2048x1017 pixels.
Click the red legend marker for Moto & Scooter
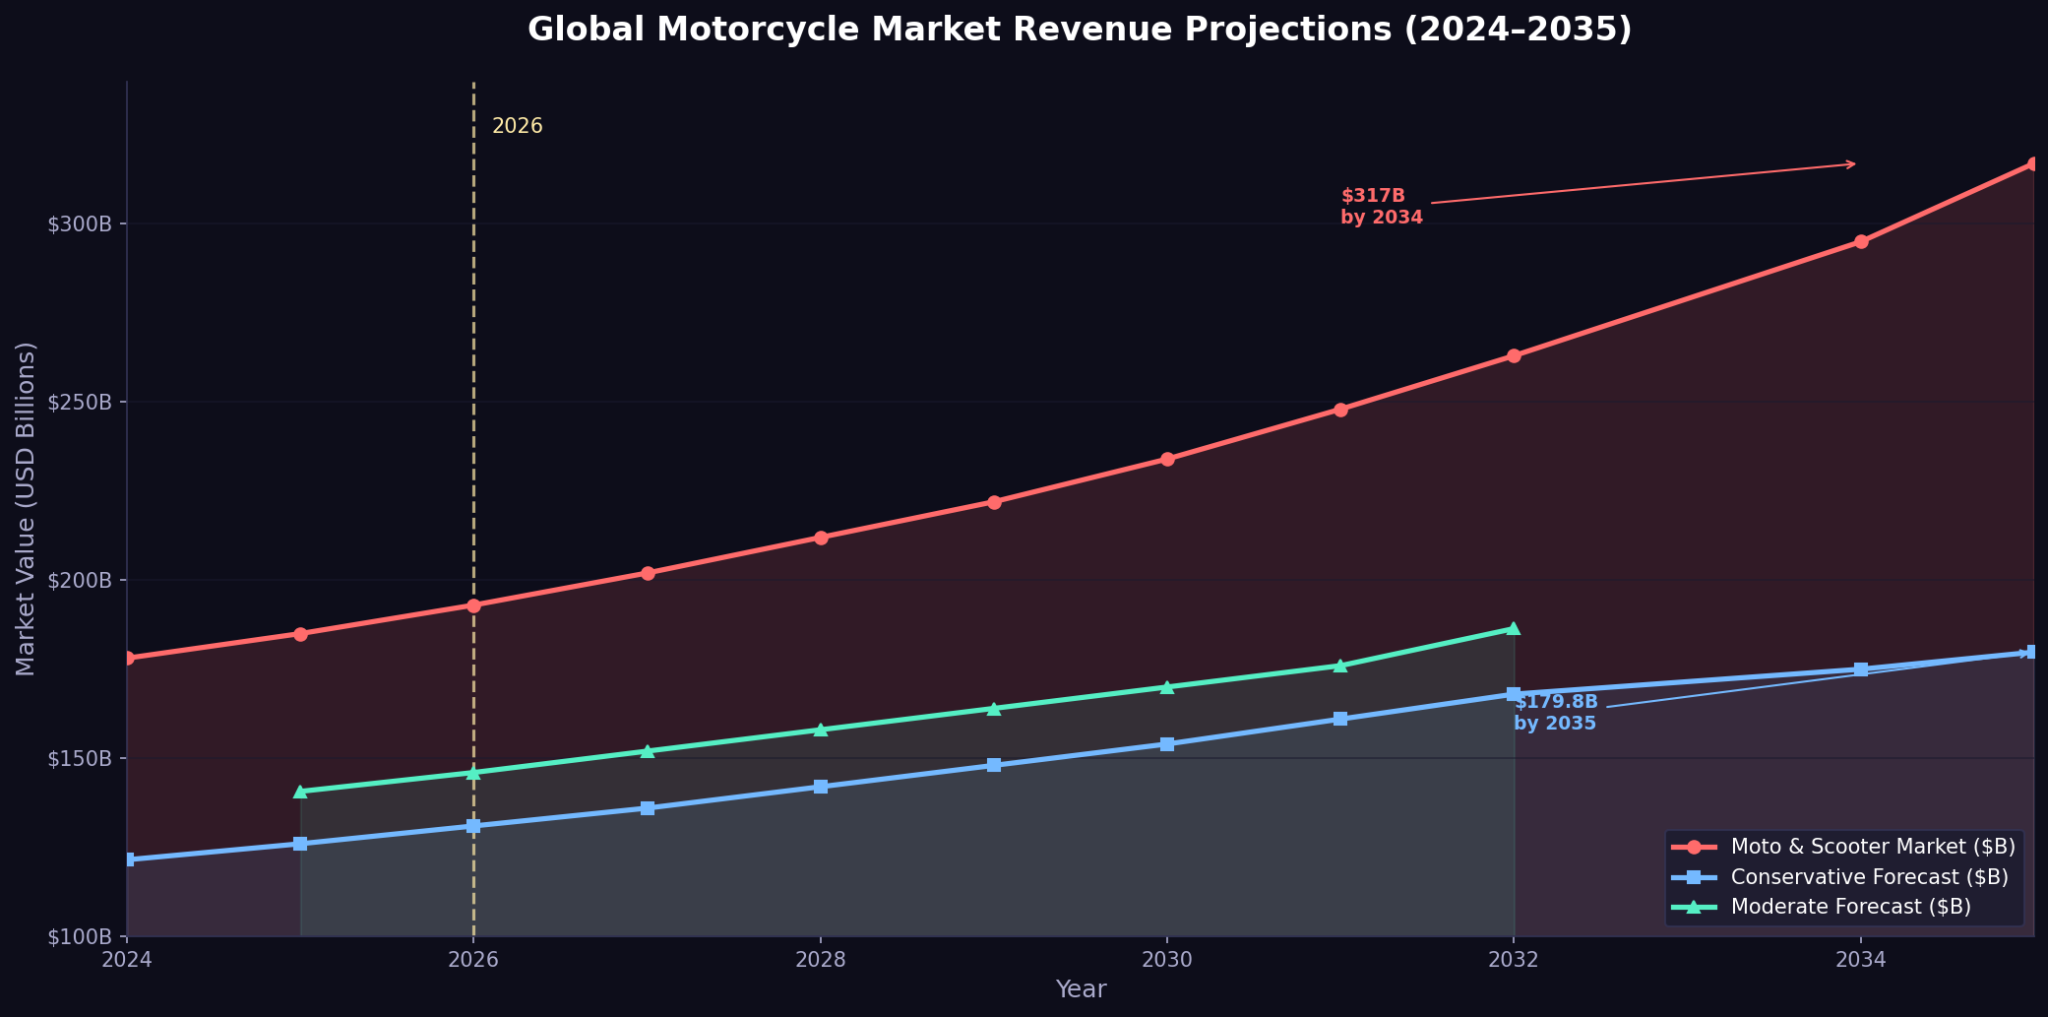click(x=1694, y=847)
